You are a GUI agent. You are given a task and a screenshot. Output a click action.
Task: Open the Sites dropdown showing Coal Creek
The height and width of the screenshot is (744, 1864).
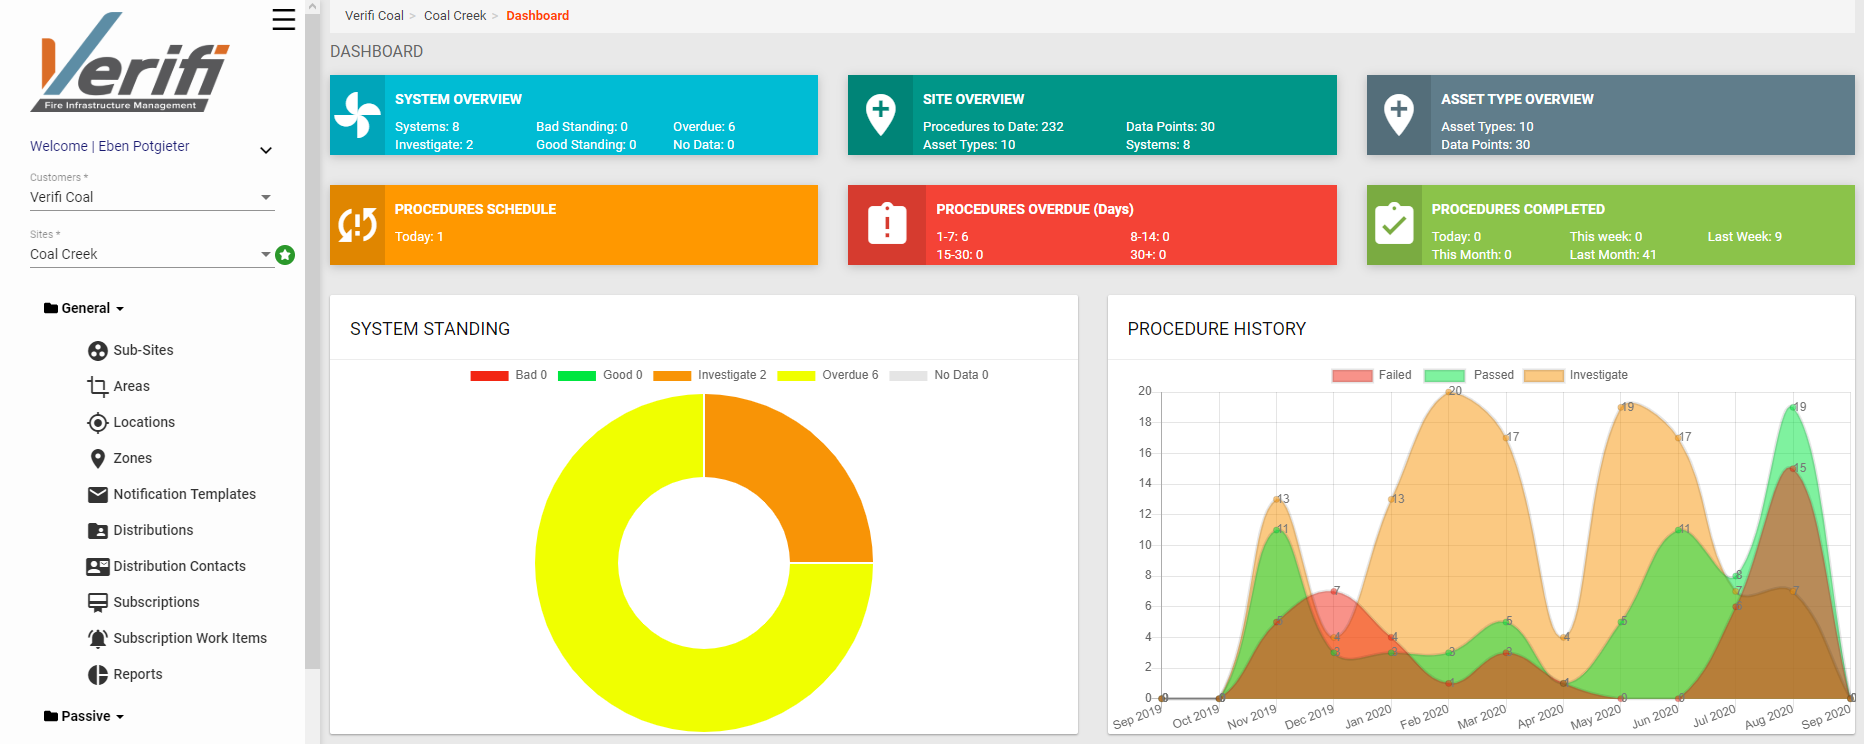(x=151, y=255)
